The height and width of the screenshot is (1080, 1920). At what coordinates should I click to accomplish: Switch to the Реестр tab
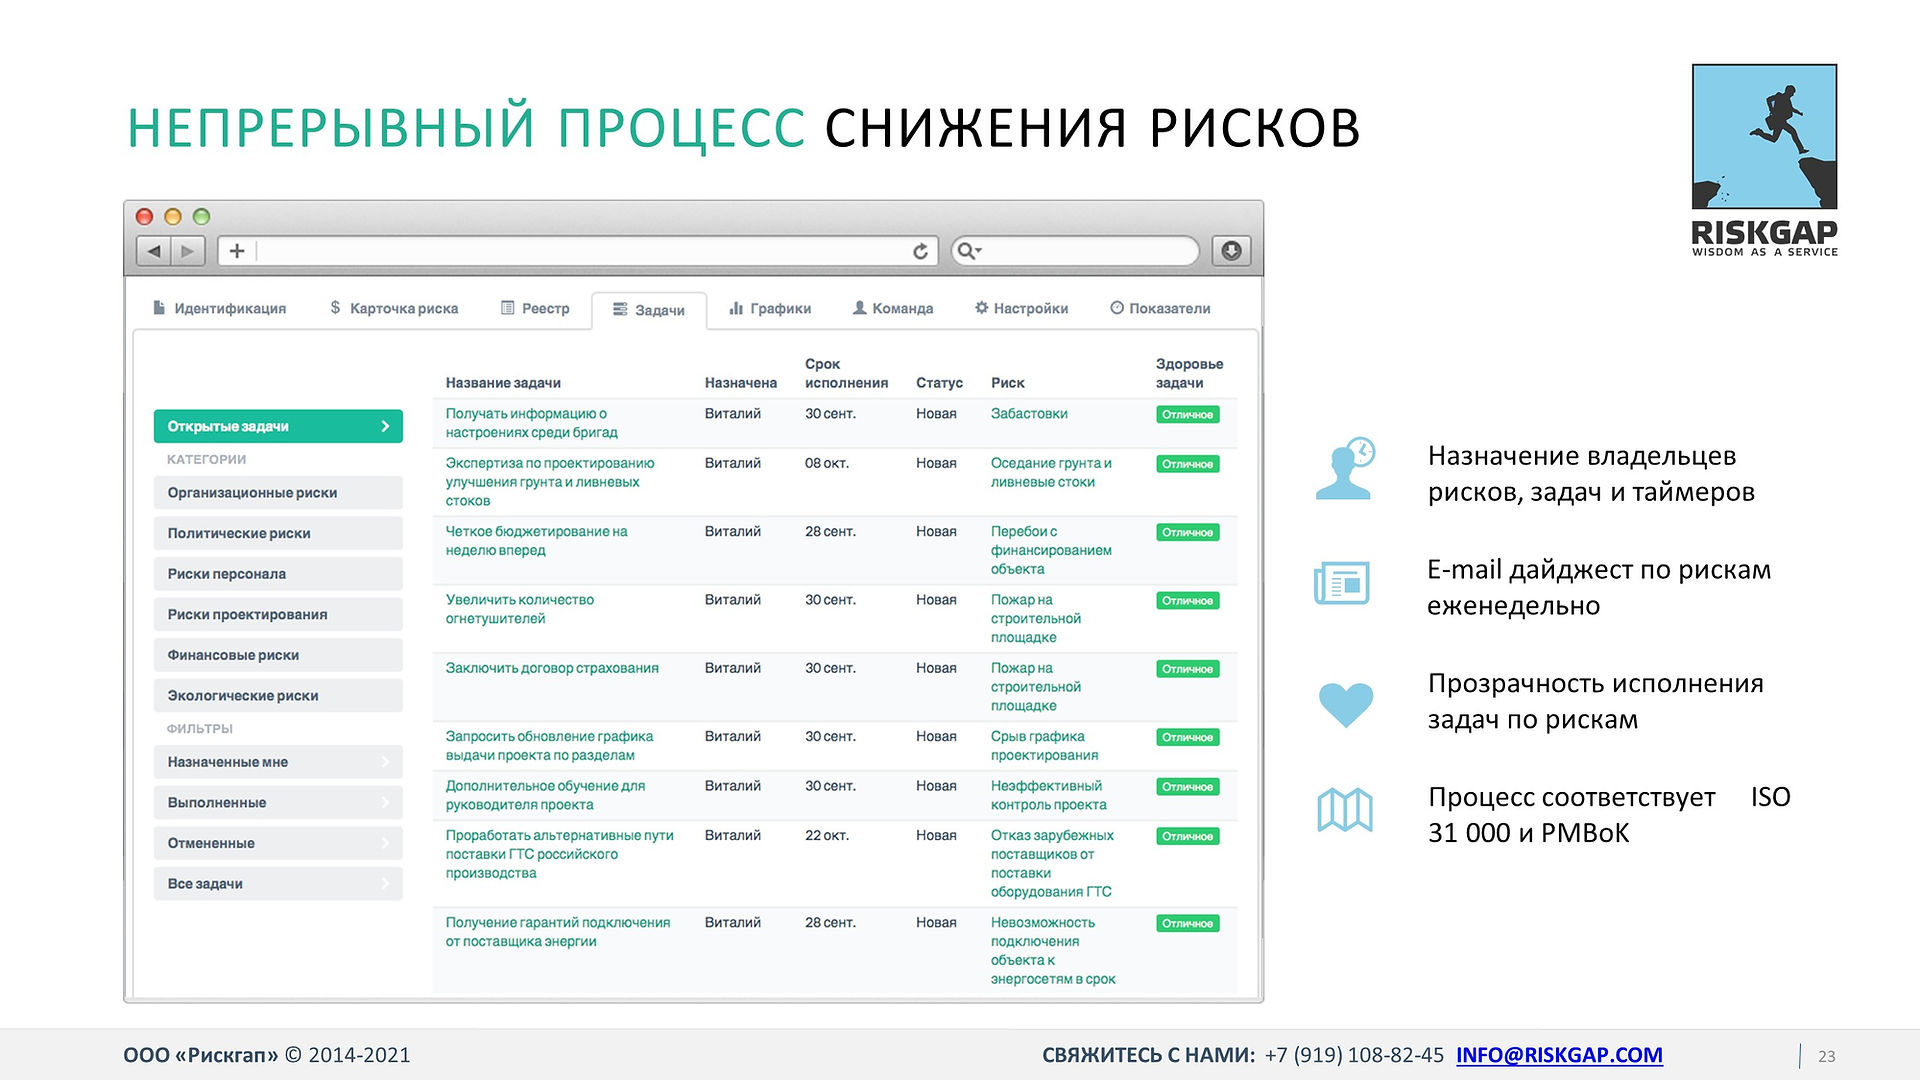535,308
